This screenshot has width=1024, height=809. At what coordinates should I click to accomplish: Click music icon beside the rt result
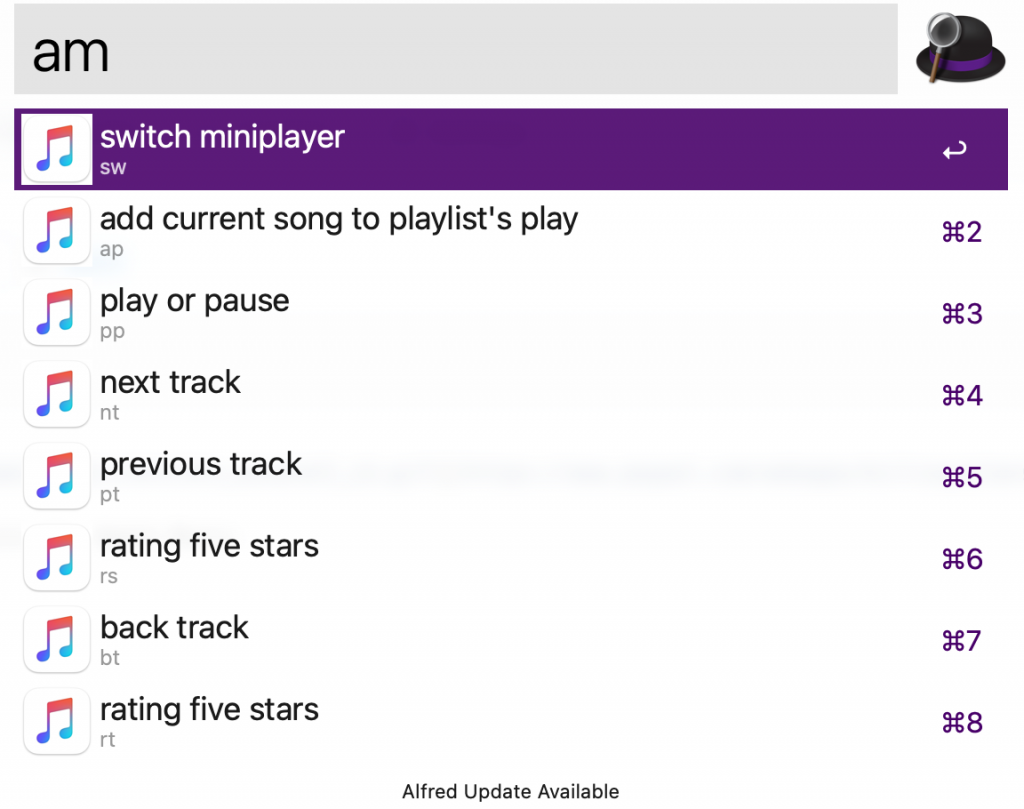click(57, 722)
